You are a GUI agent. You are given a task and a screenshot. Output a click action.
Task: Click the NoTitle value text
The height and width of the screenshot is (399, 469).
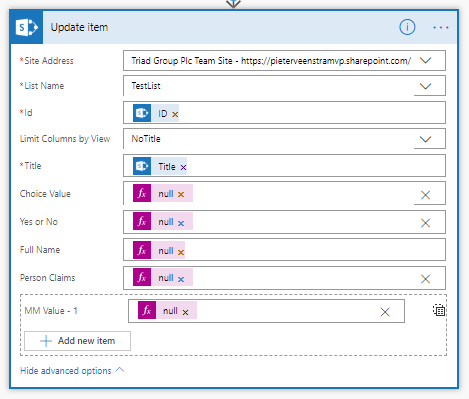(x=146, y=139)
